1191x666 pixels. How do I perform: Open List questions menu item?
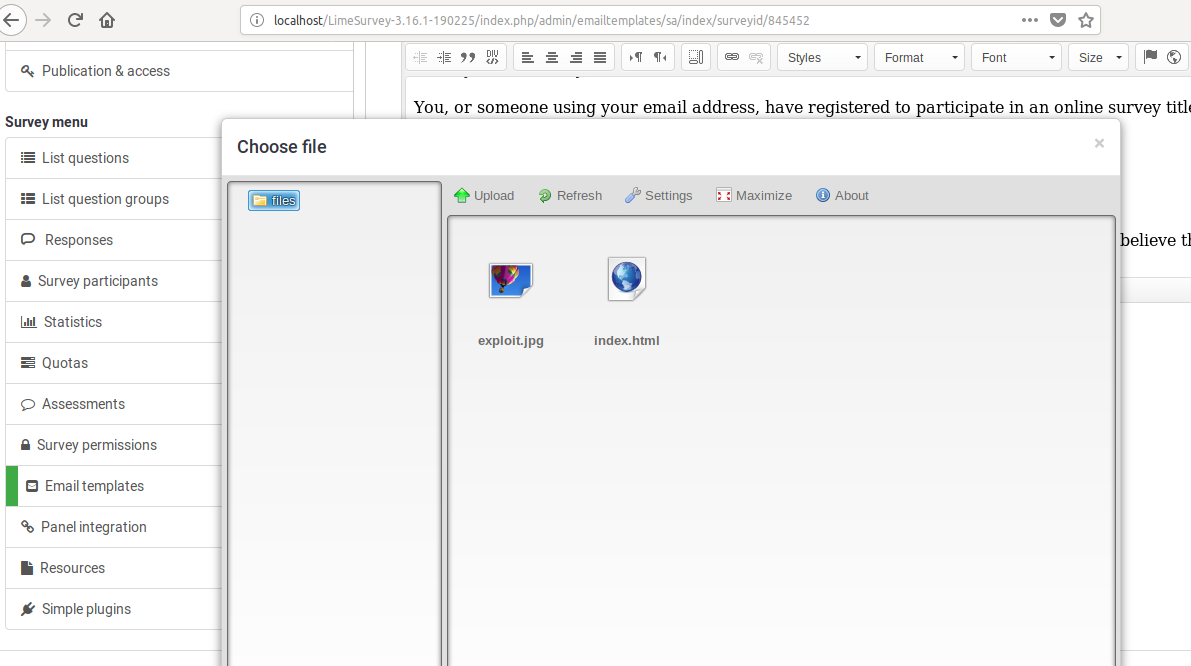point(114,158)
